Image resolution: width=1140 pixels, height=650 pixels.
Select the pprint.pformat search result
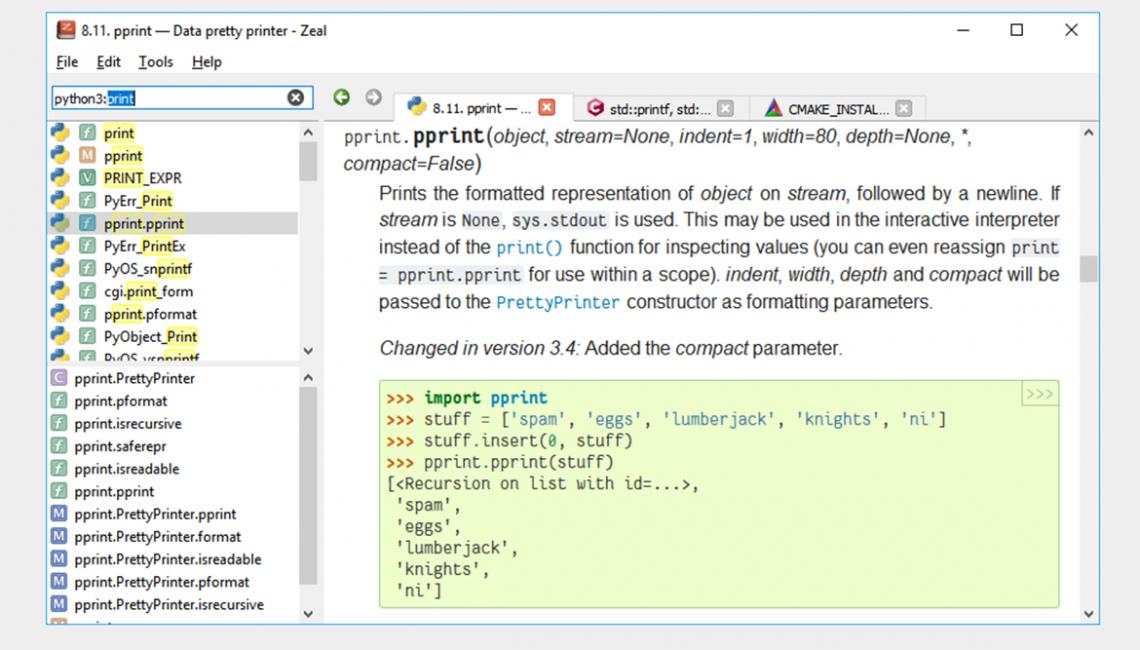click(173, 314)
